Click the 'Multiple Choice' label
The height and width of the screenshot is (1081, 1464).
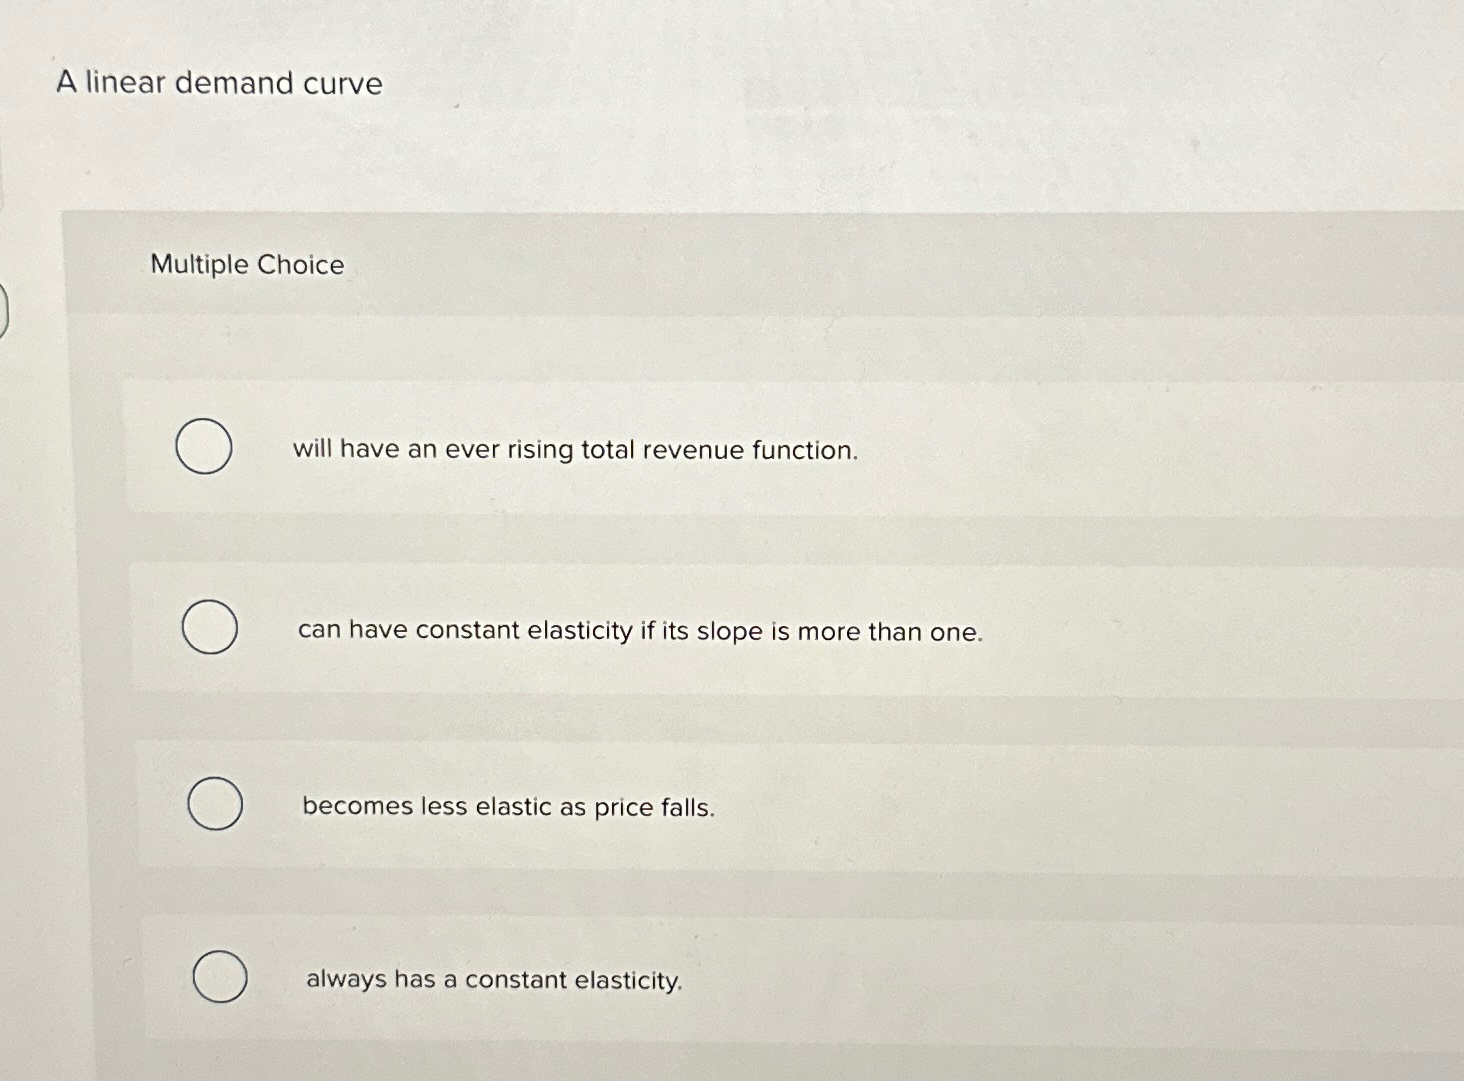pyautogui.click(x=247, y=264)
